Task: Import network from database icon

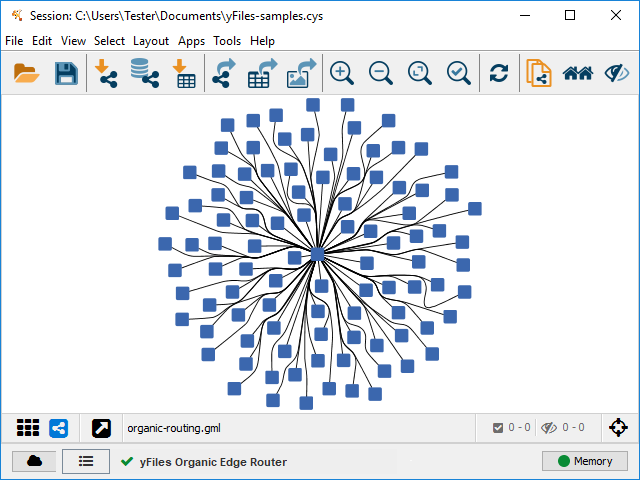Action: pos(145,73)
